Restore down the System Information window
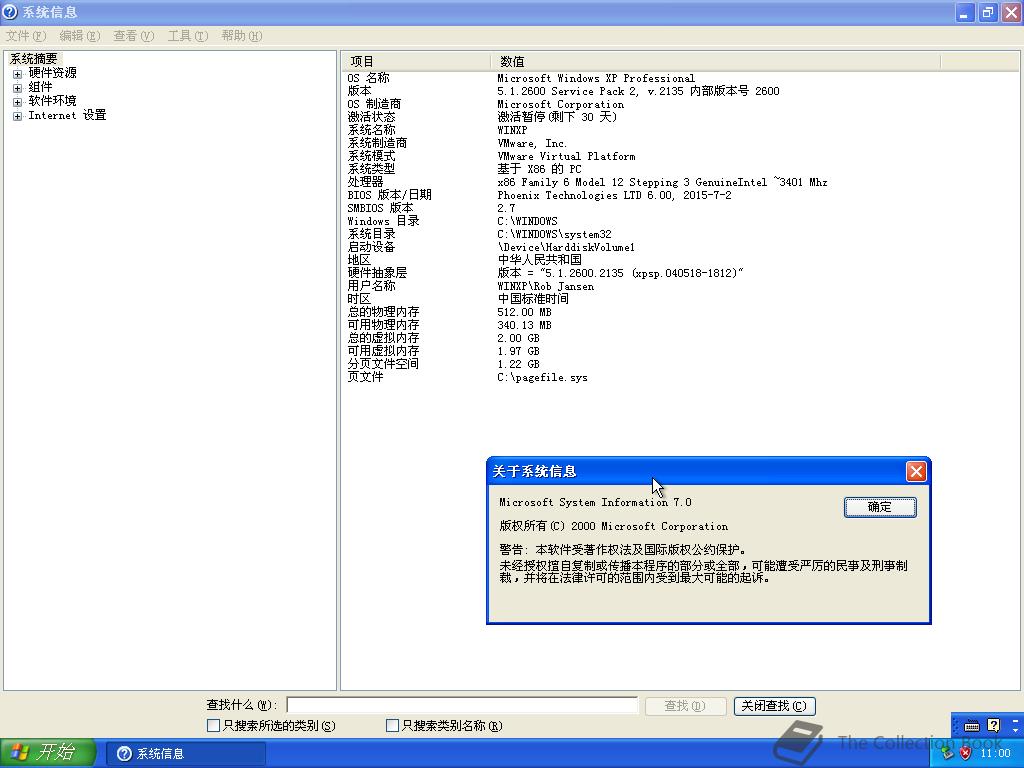1024x768 pixels. [987, 12]
